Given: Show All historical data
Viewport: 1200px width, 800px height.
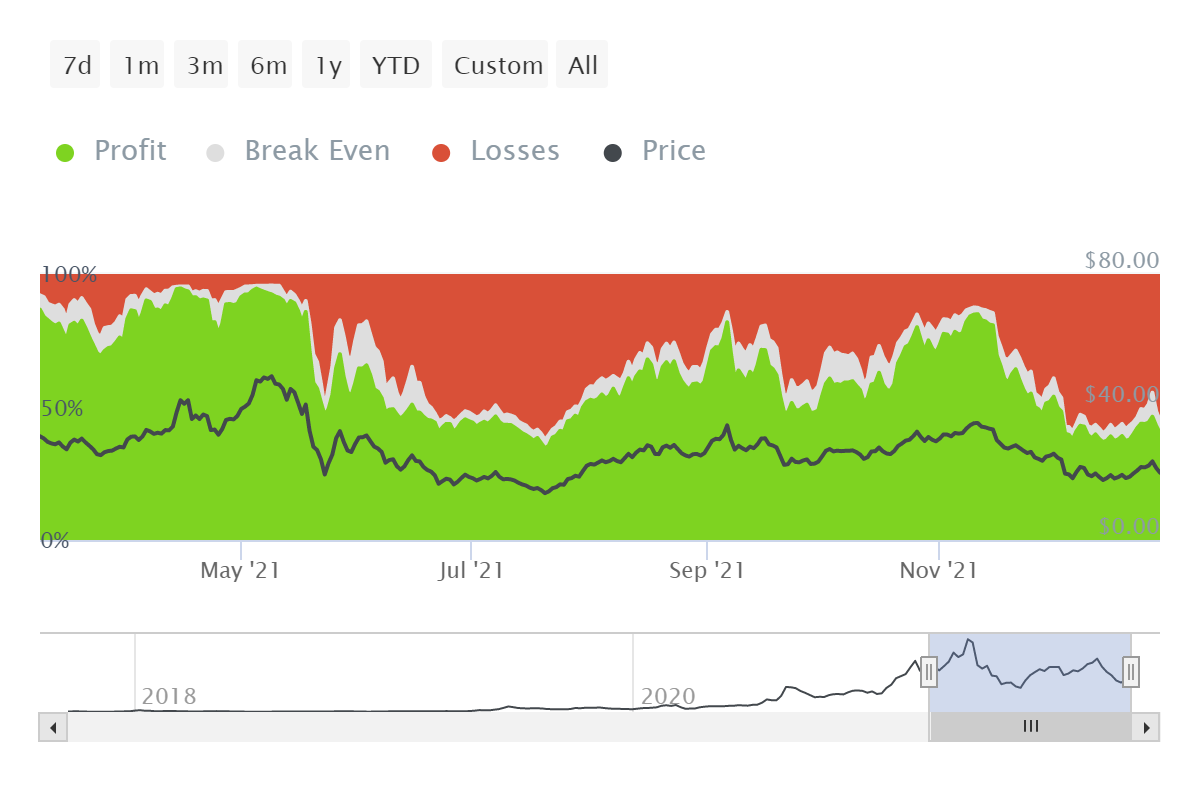Looking at the screenshot, I should [x=583, y=65].
